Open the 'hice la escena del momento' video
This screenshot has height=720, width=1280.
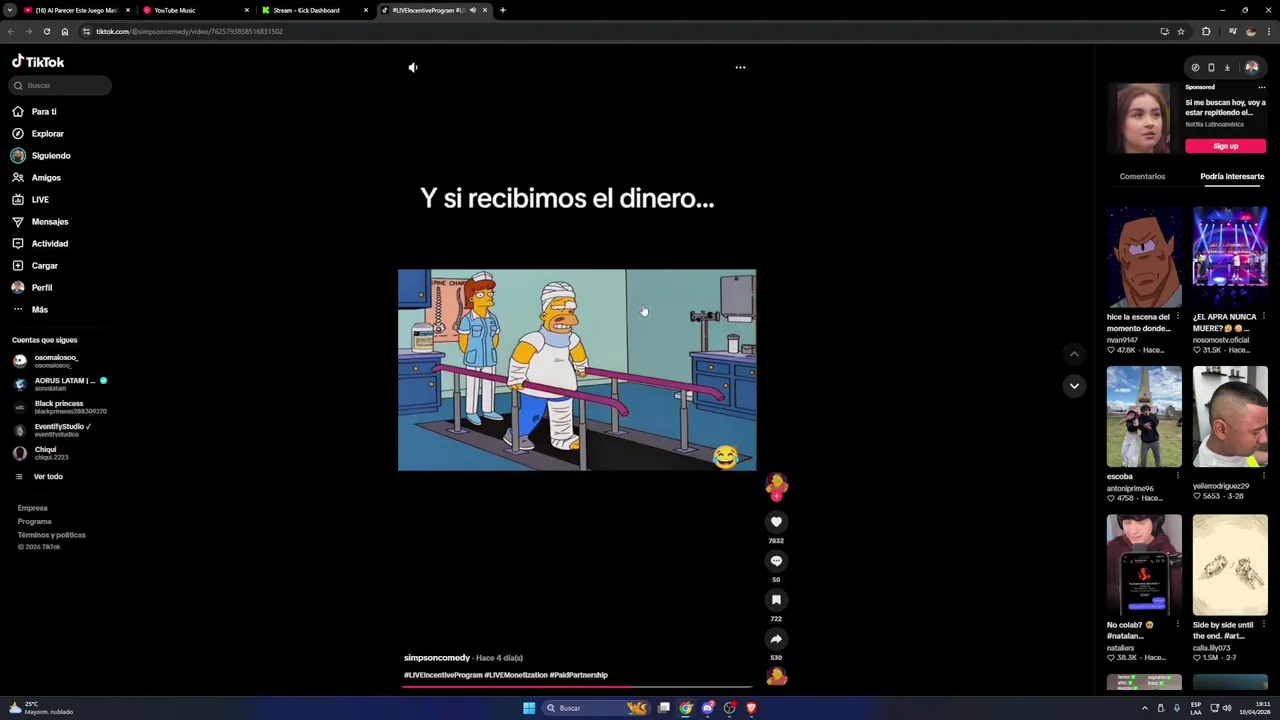[1144, 257]
